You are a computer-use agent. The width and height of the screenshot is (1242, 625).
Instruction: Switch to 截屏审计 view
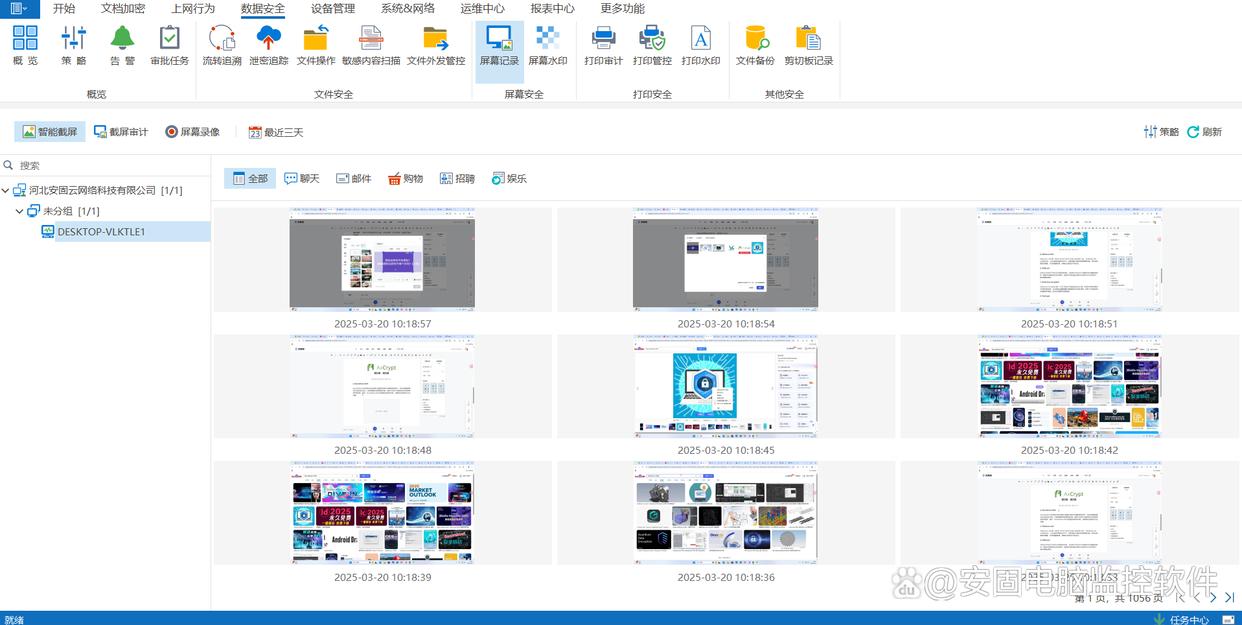pyautogui.click(x=120, y=132)
